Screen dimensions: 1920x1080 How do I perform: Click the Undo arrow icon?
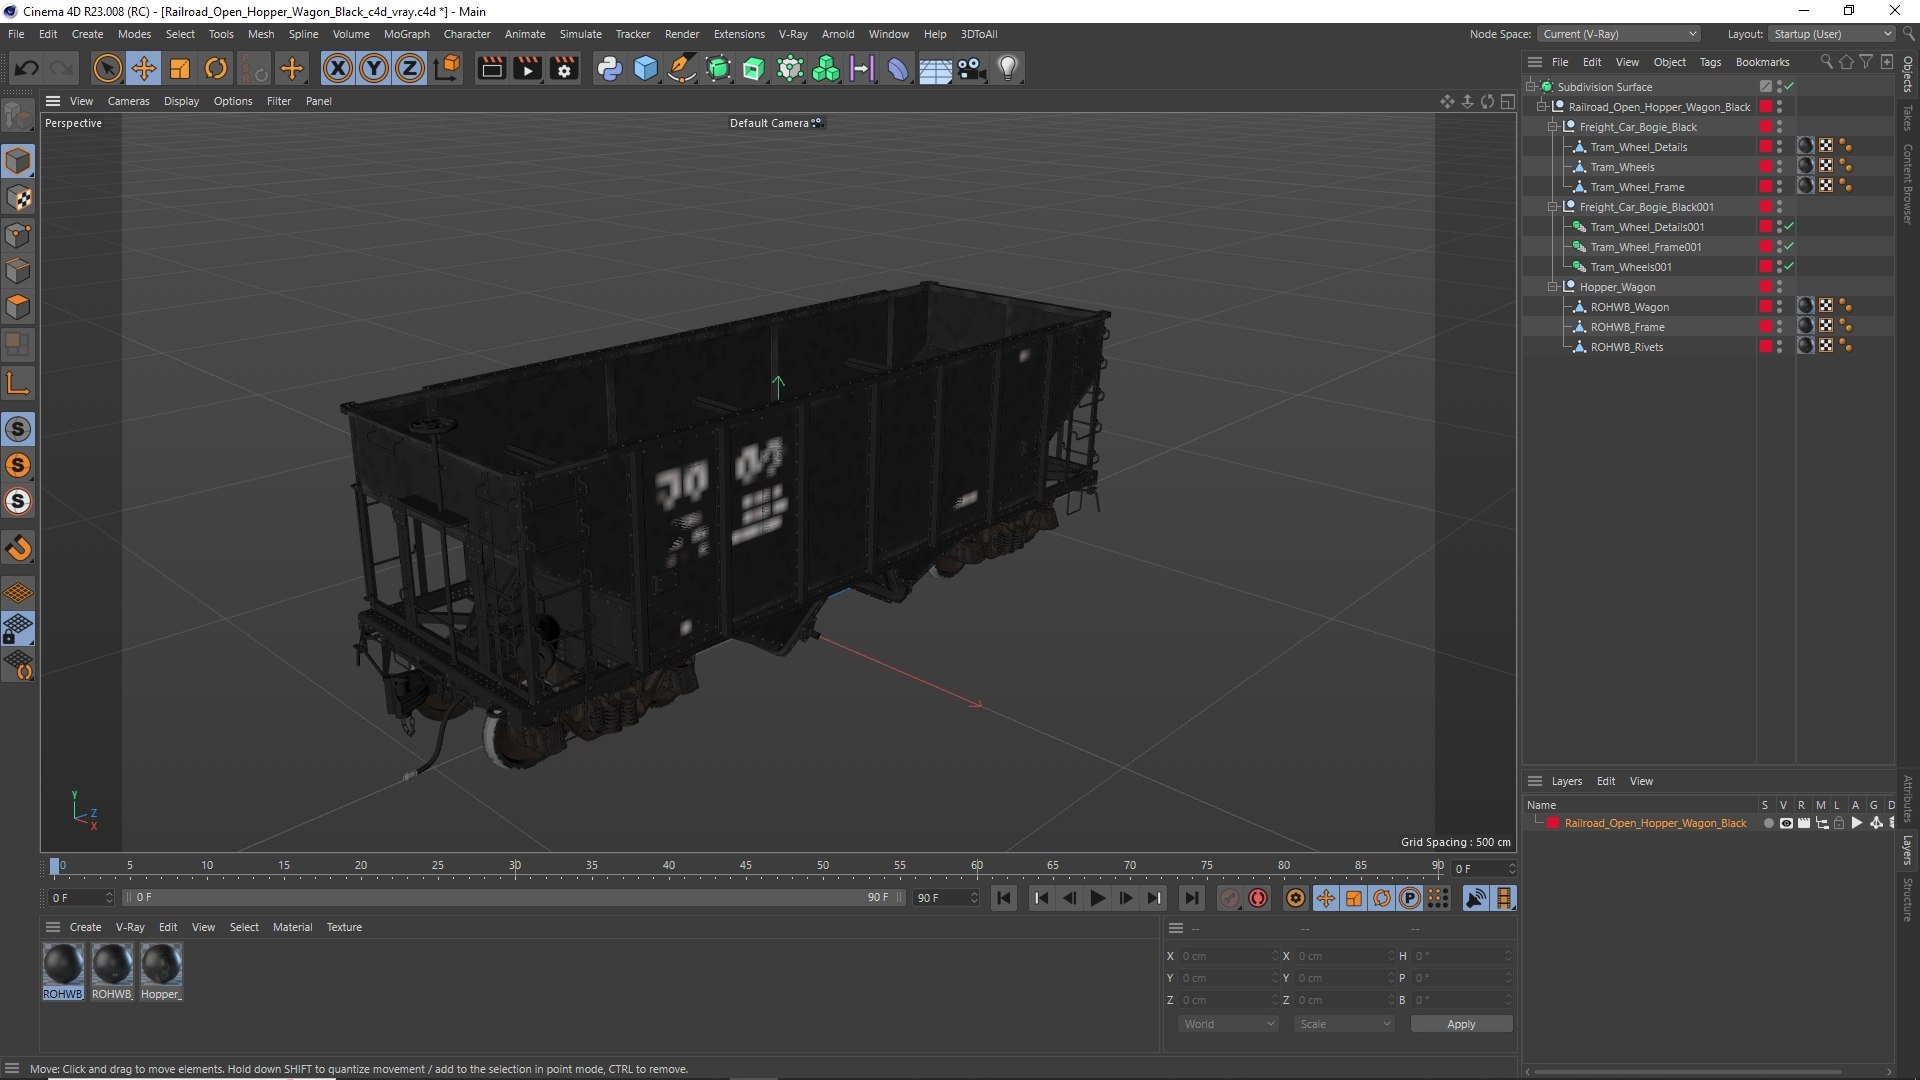coord(27,68)
